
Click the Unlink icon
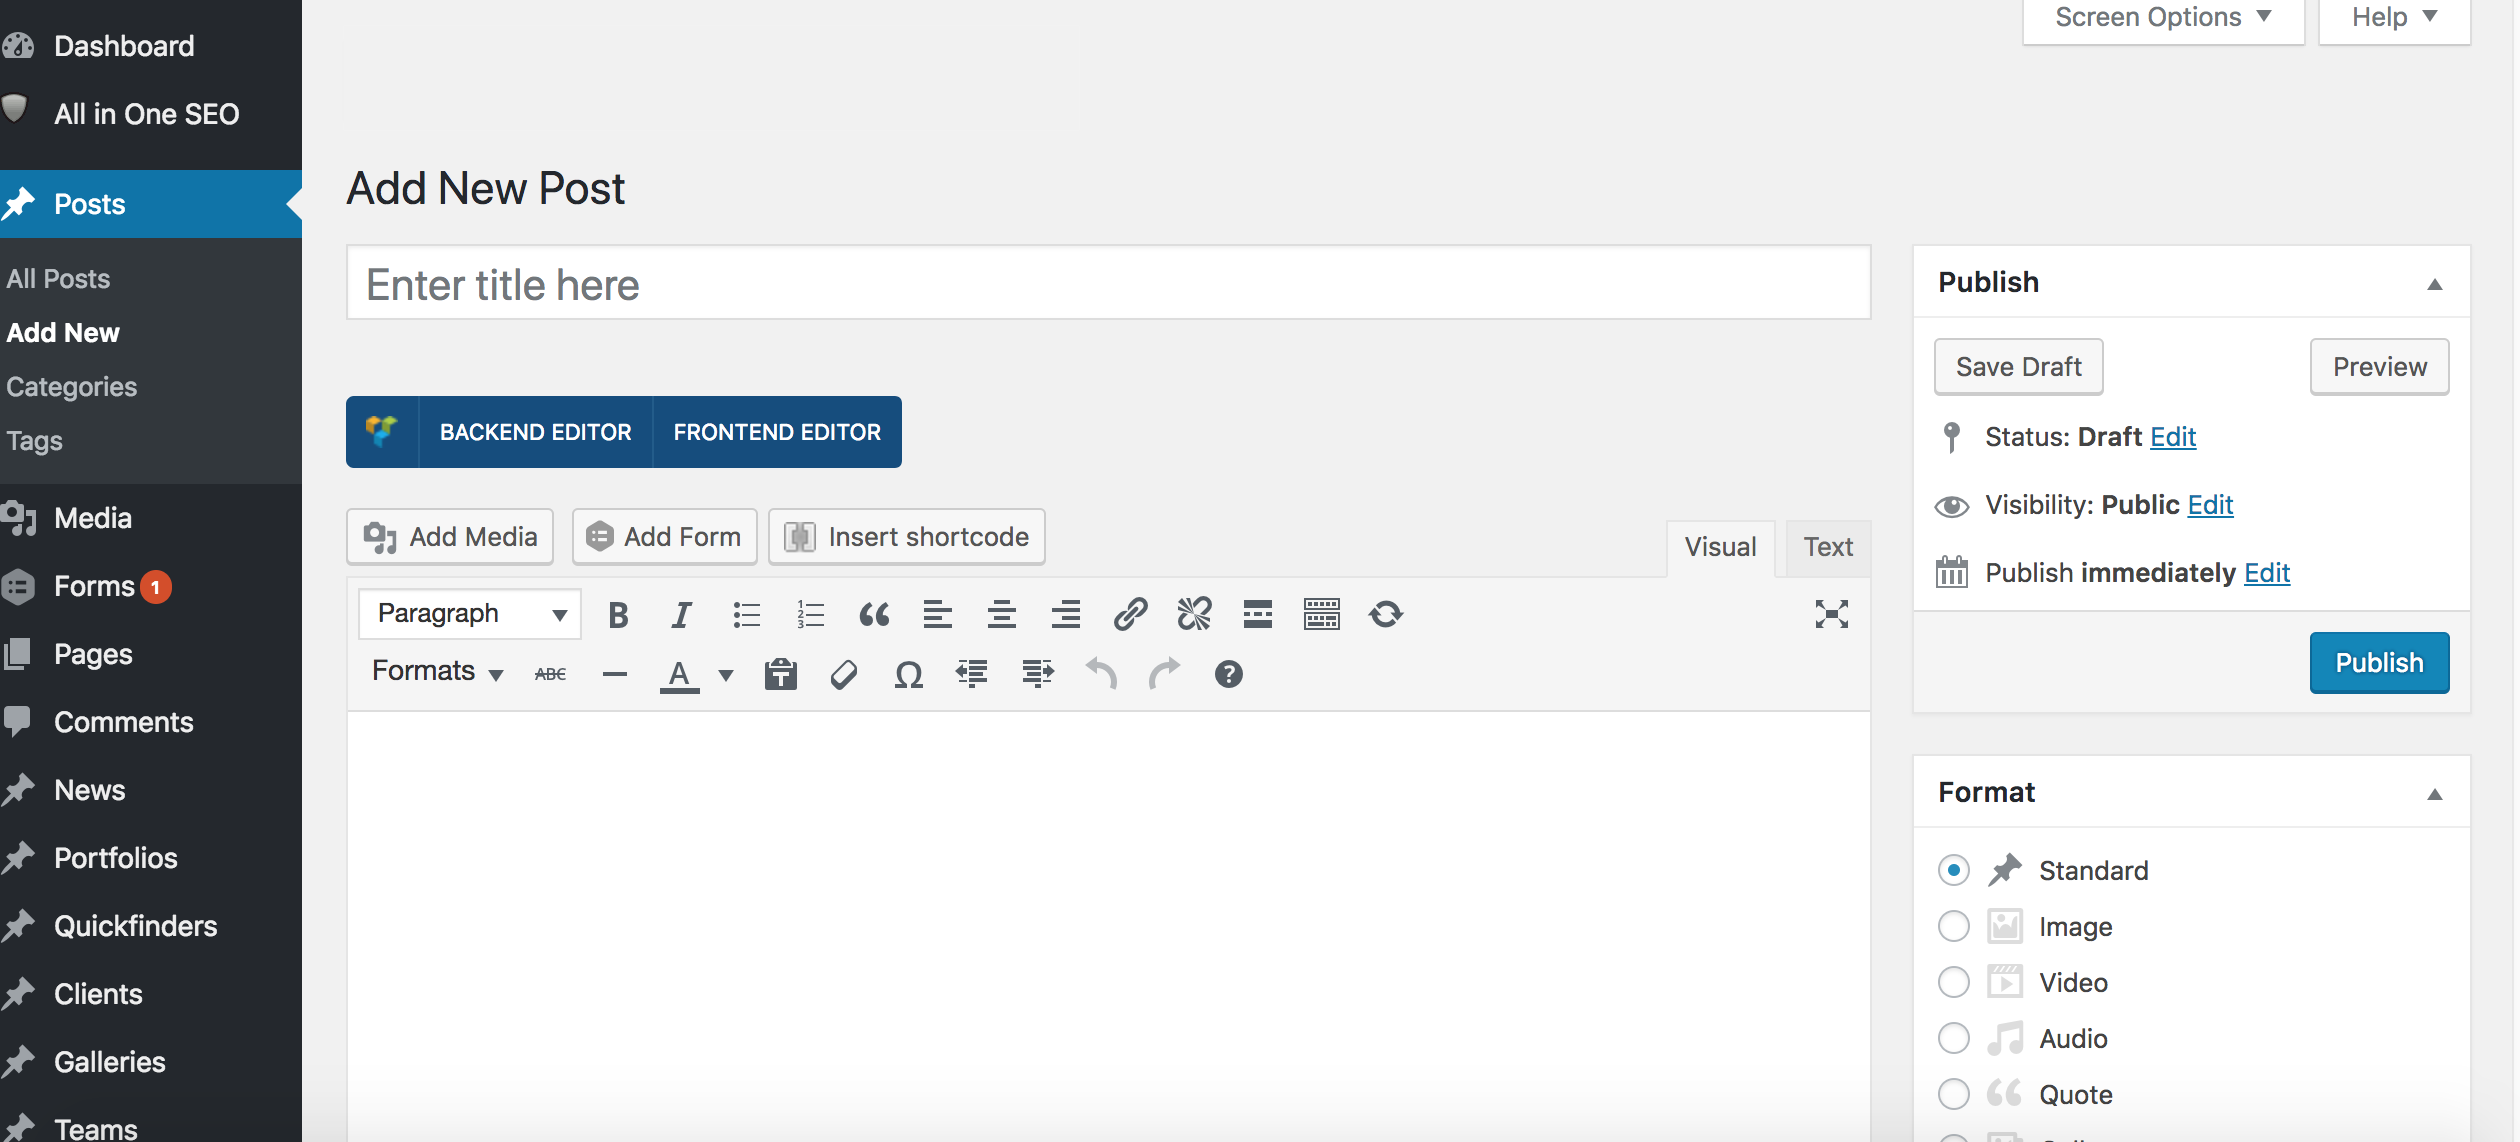click(x=1192, y=614)
